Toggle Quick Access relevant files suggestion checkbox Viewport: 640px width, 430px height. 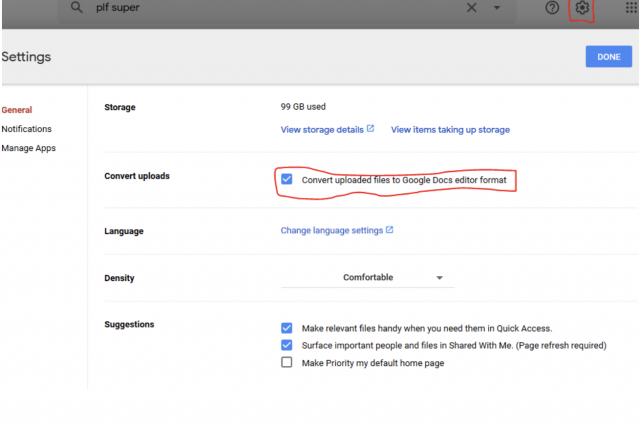click(x=287, y=328)
